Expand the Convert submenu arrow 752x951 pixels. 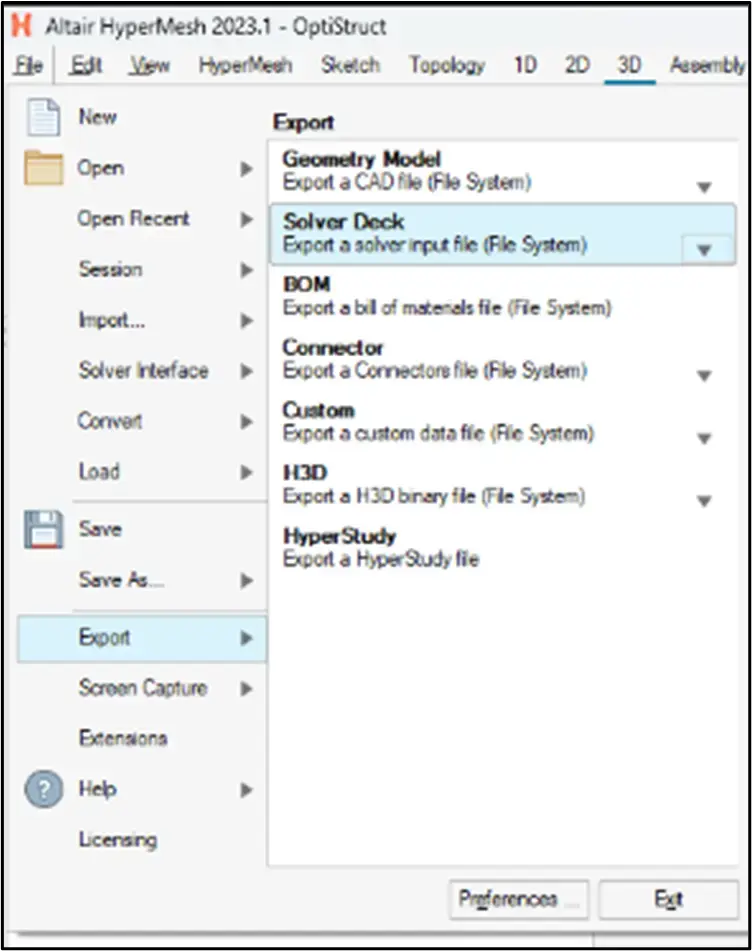pos(246,421)
